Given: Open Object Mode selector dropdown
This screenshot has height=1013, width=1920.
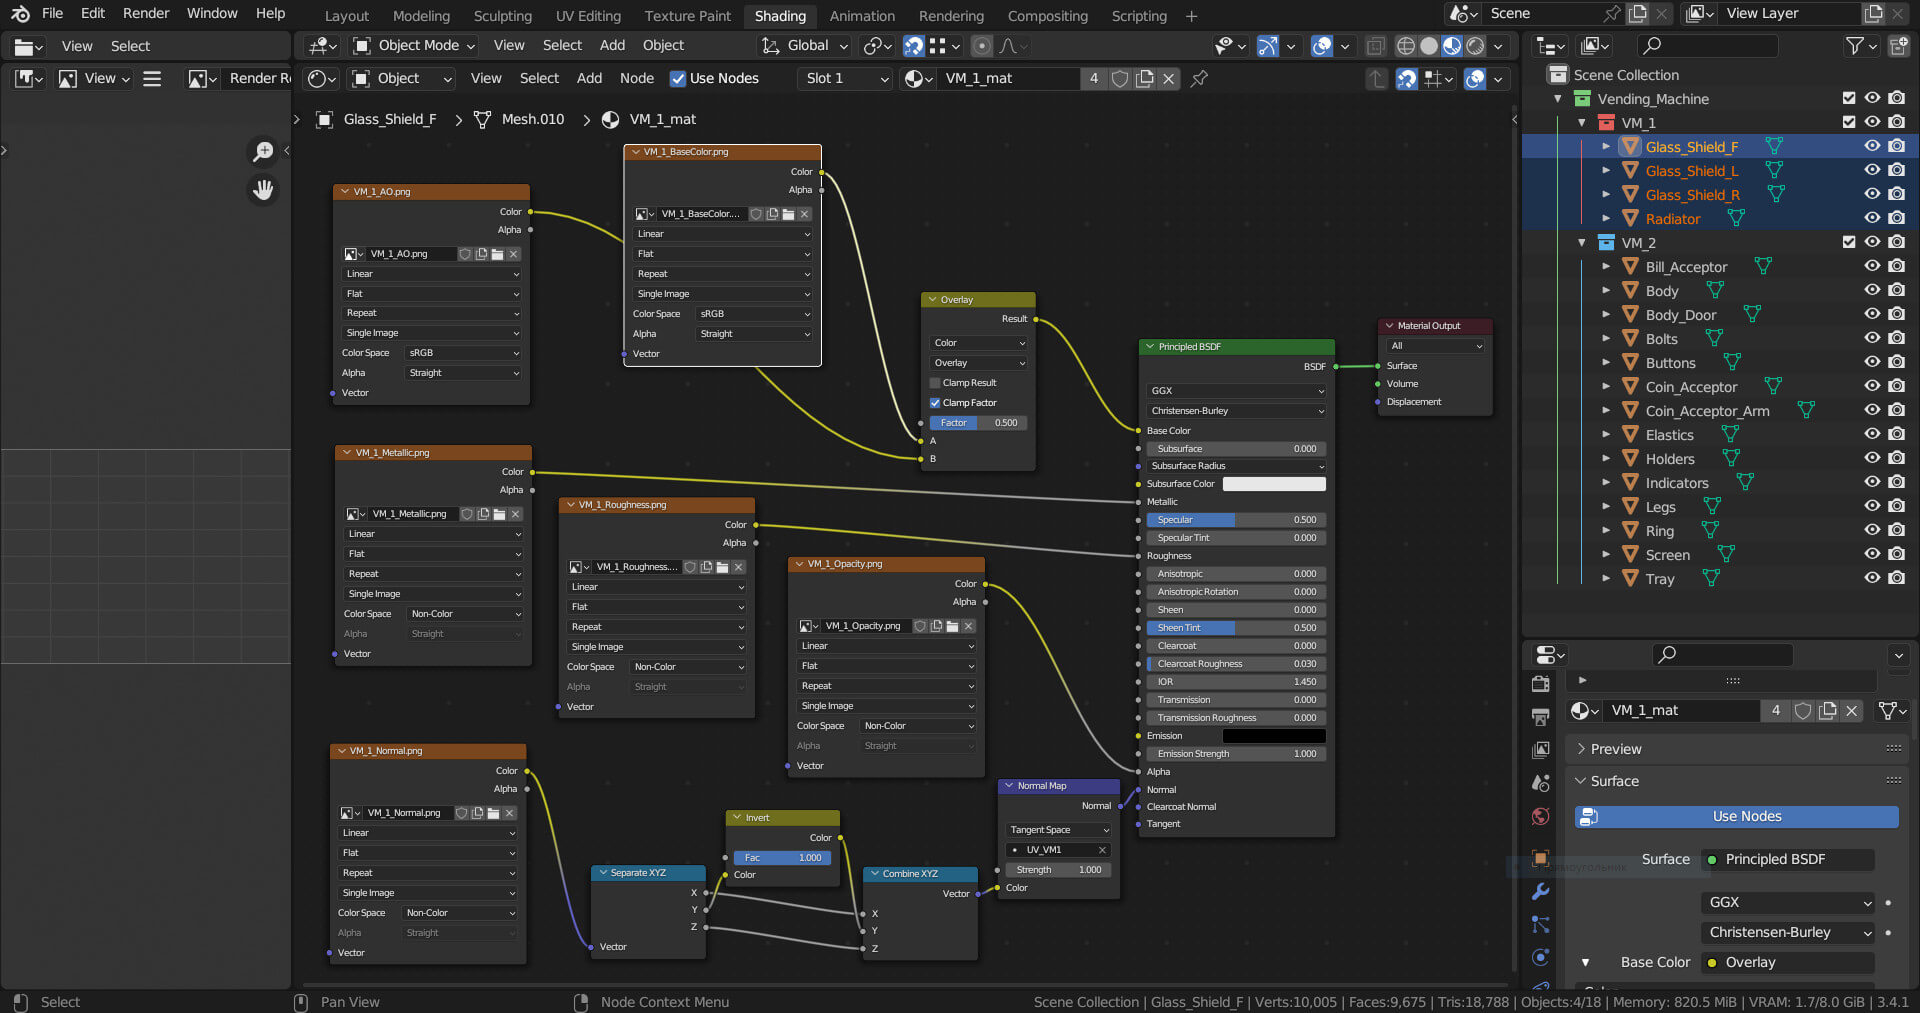Looking at the screenshot, I should coord(414,46).
